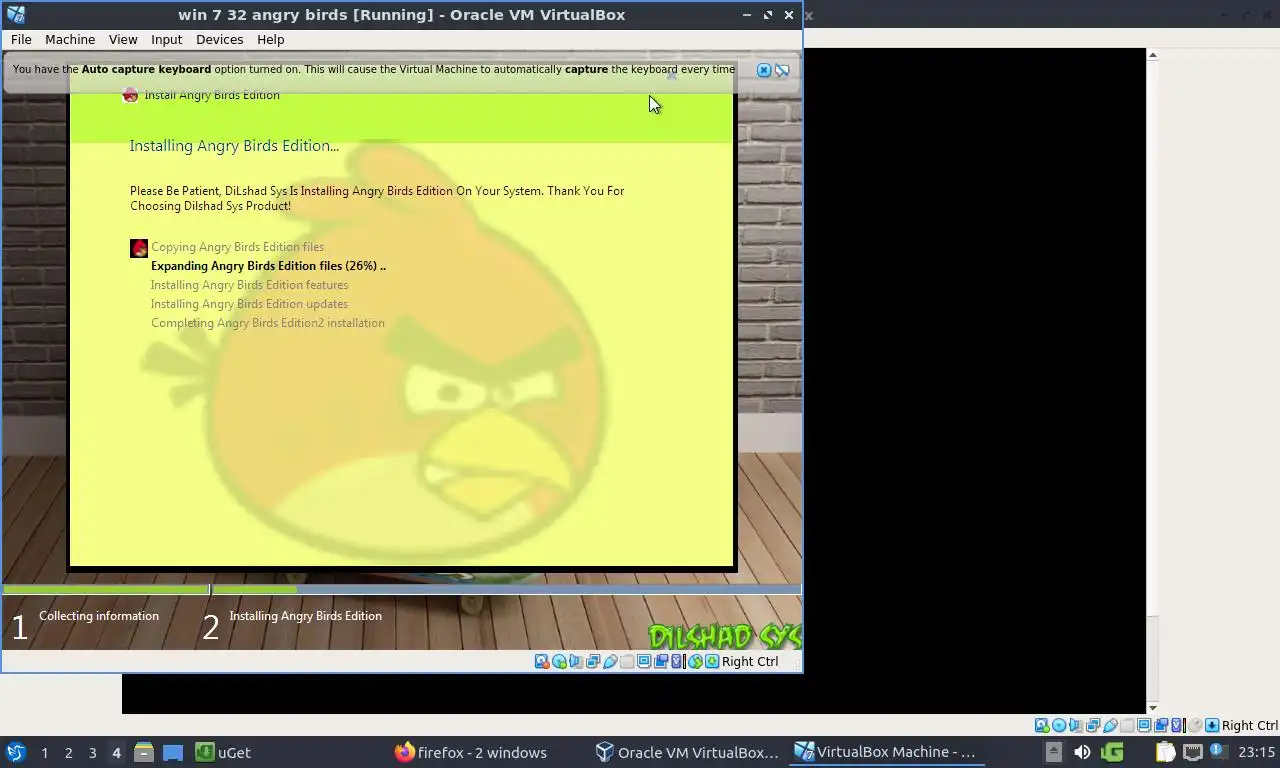The image size is (1280, 768).
Task: Open the File menu in VirtualBox
Action: click(x=21, y=39)
